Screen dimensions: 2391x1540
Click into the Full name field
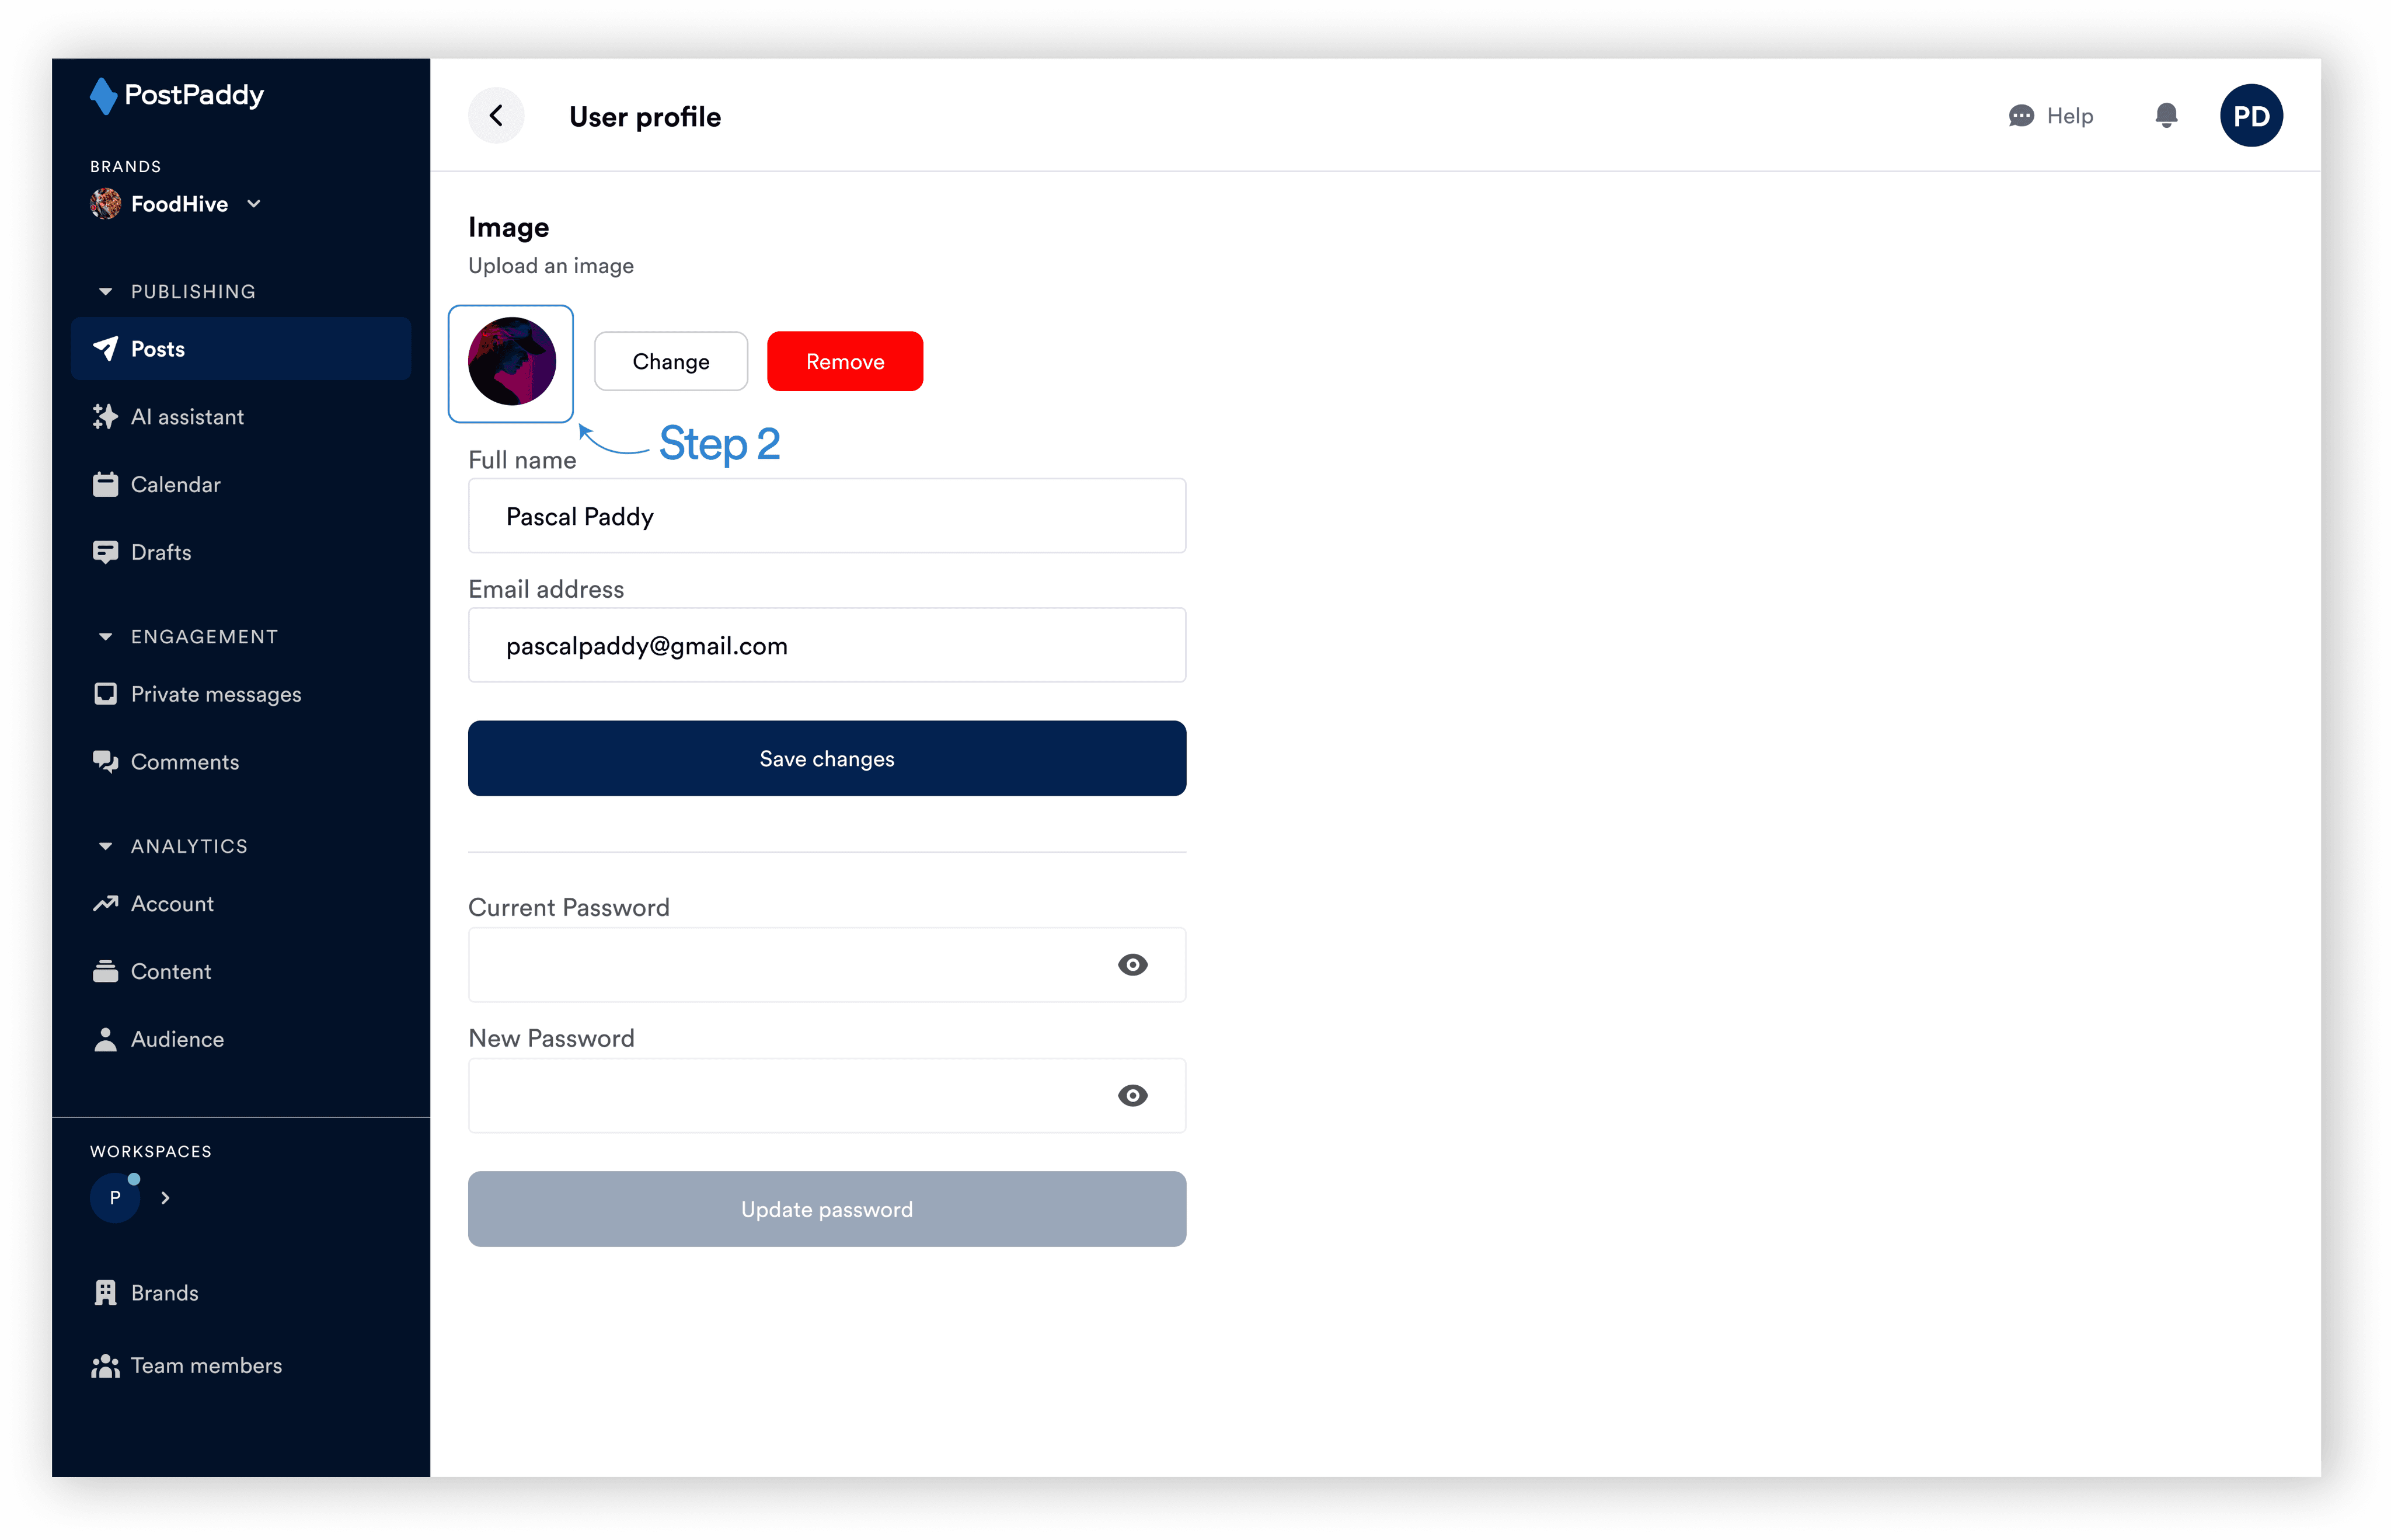click(827, 517)
